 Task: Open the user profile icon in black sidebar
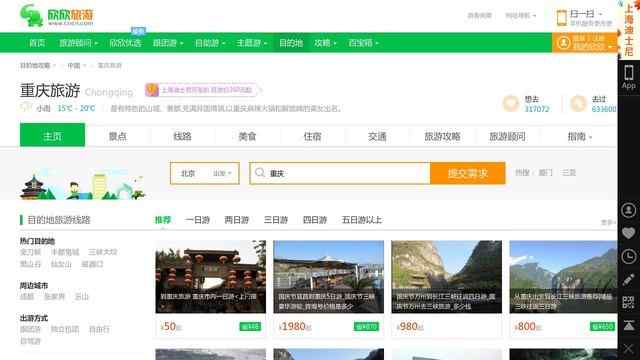click(629, 210)
